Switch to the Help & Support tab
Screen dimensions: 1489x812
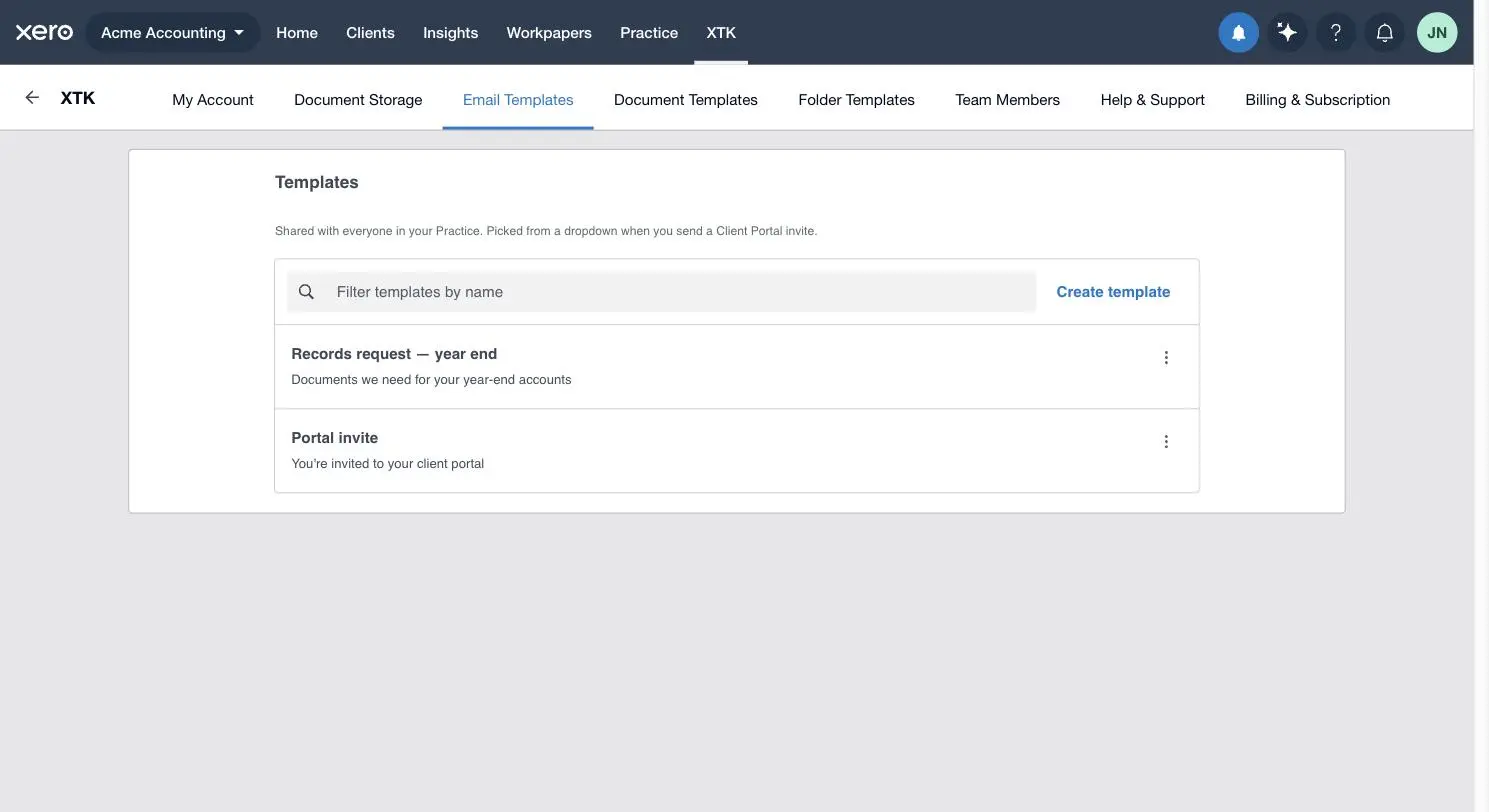click(x=1152, y=99)
